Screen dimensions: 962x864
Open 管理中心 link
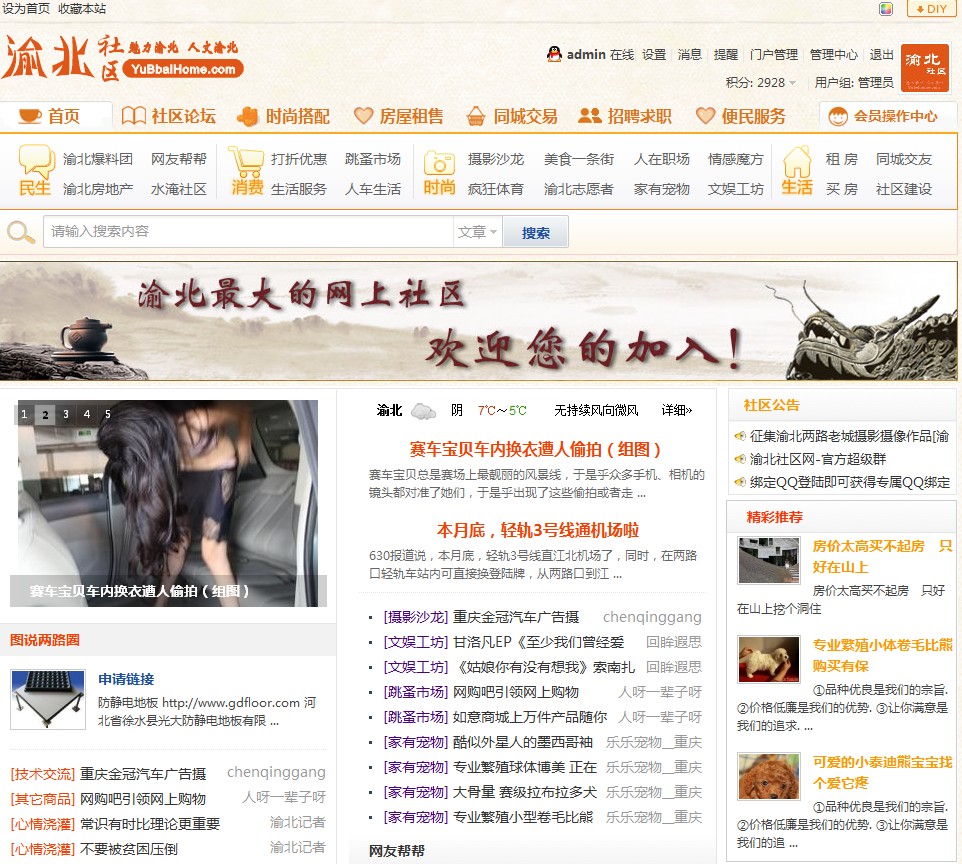coord(834,55)
